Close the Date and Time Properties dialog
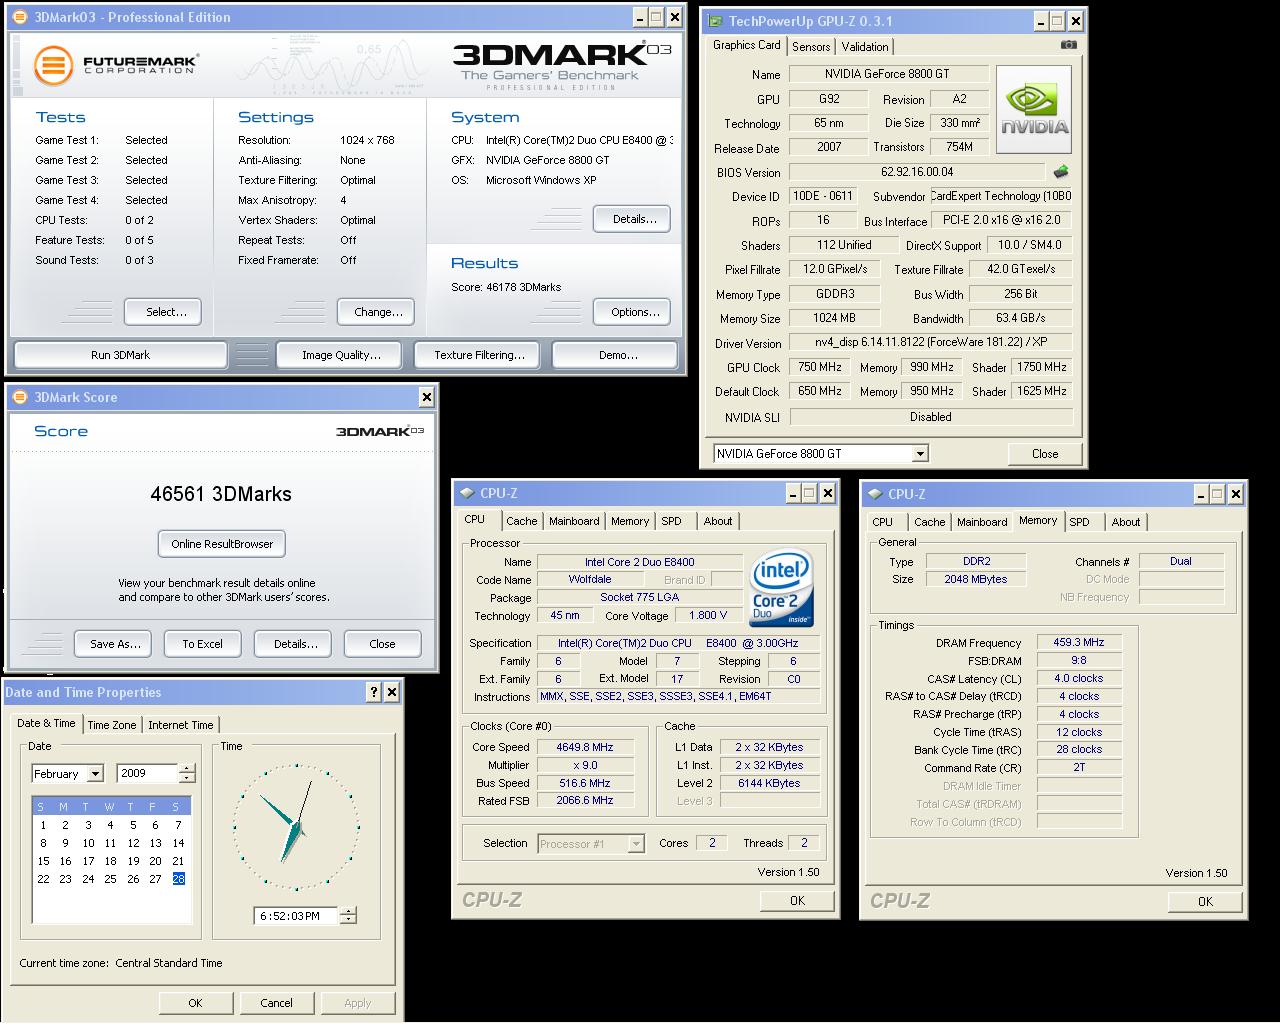The width and height of the screenshot is (1280, 1024). point(392,692)
